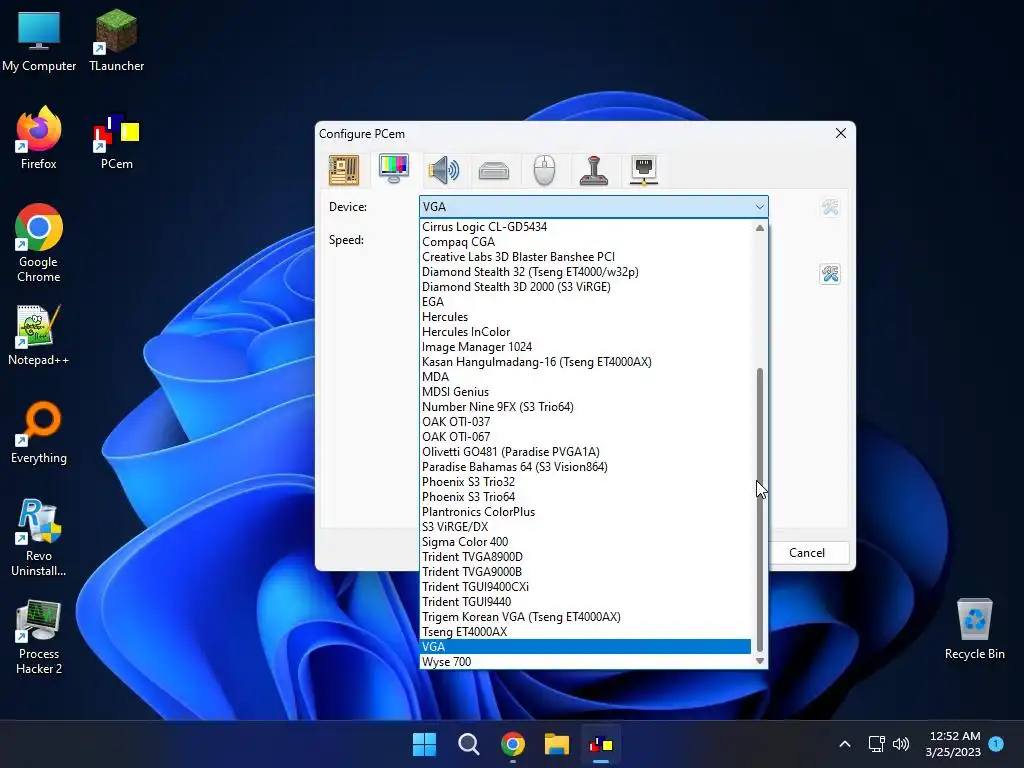Choose Sigma Color 400

point(585,542)
